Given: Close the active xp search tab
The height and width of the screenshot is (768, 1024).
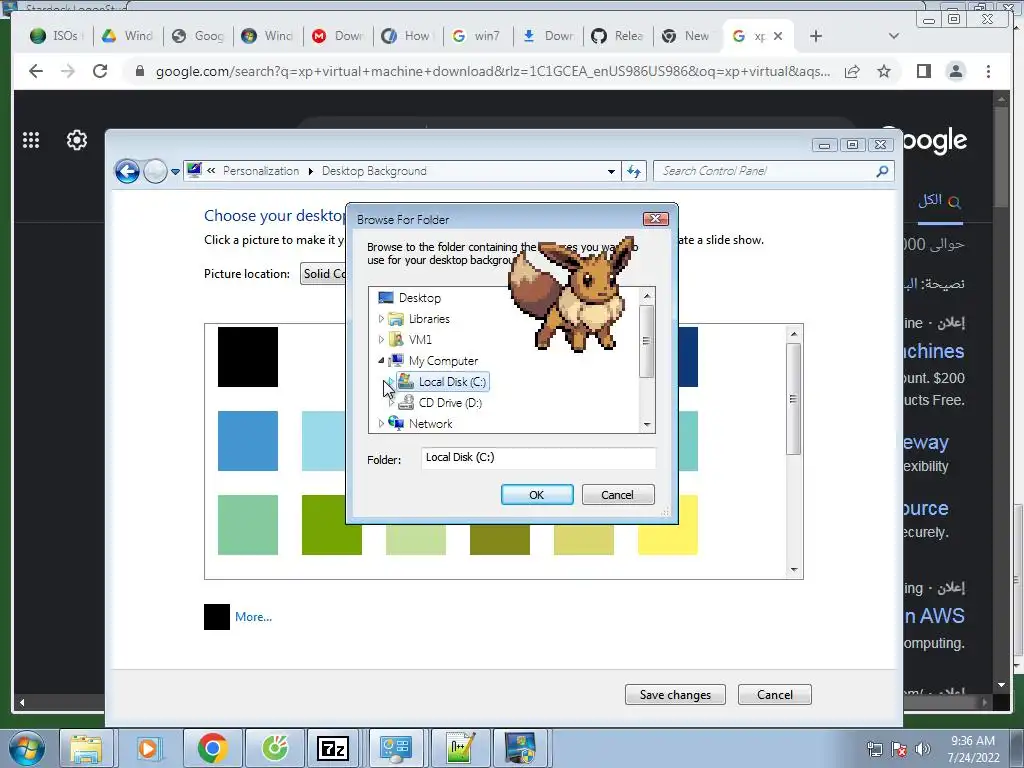Looking at the screenshot, I should pyautogui.click(x=778, y=37).
